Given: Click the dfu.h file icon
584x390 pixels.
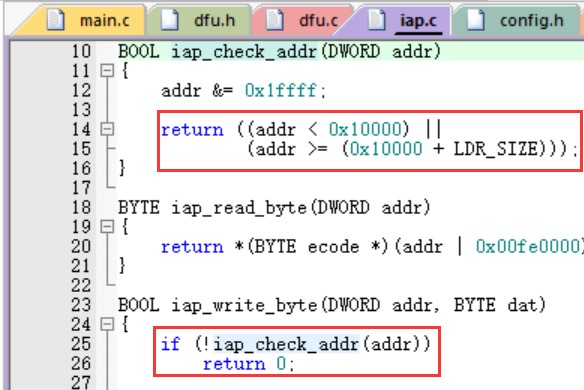Looking at the screenshot, I should pyautogui.click(x=169, y=20).
